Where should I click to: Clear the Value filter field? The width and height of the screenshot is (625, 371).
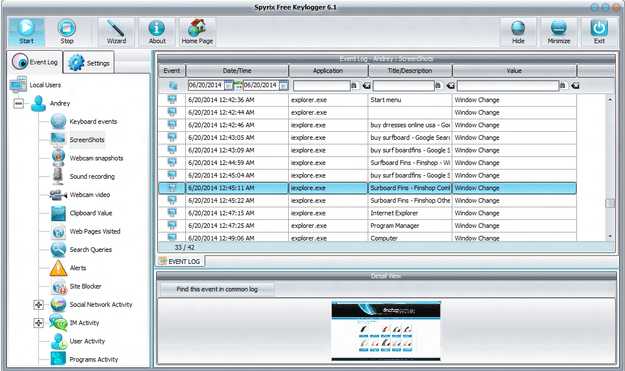tap(575, 86)
